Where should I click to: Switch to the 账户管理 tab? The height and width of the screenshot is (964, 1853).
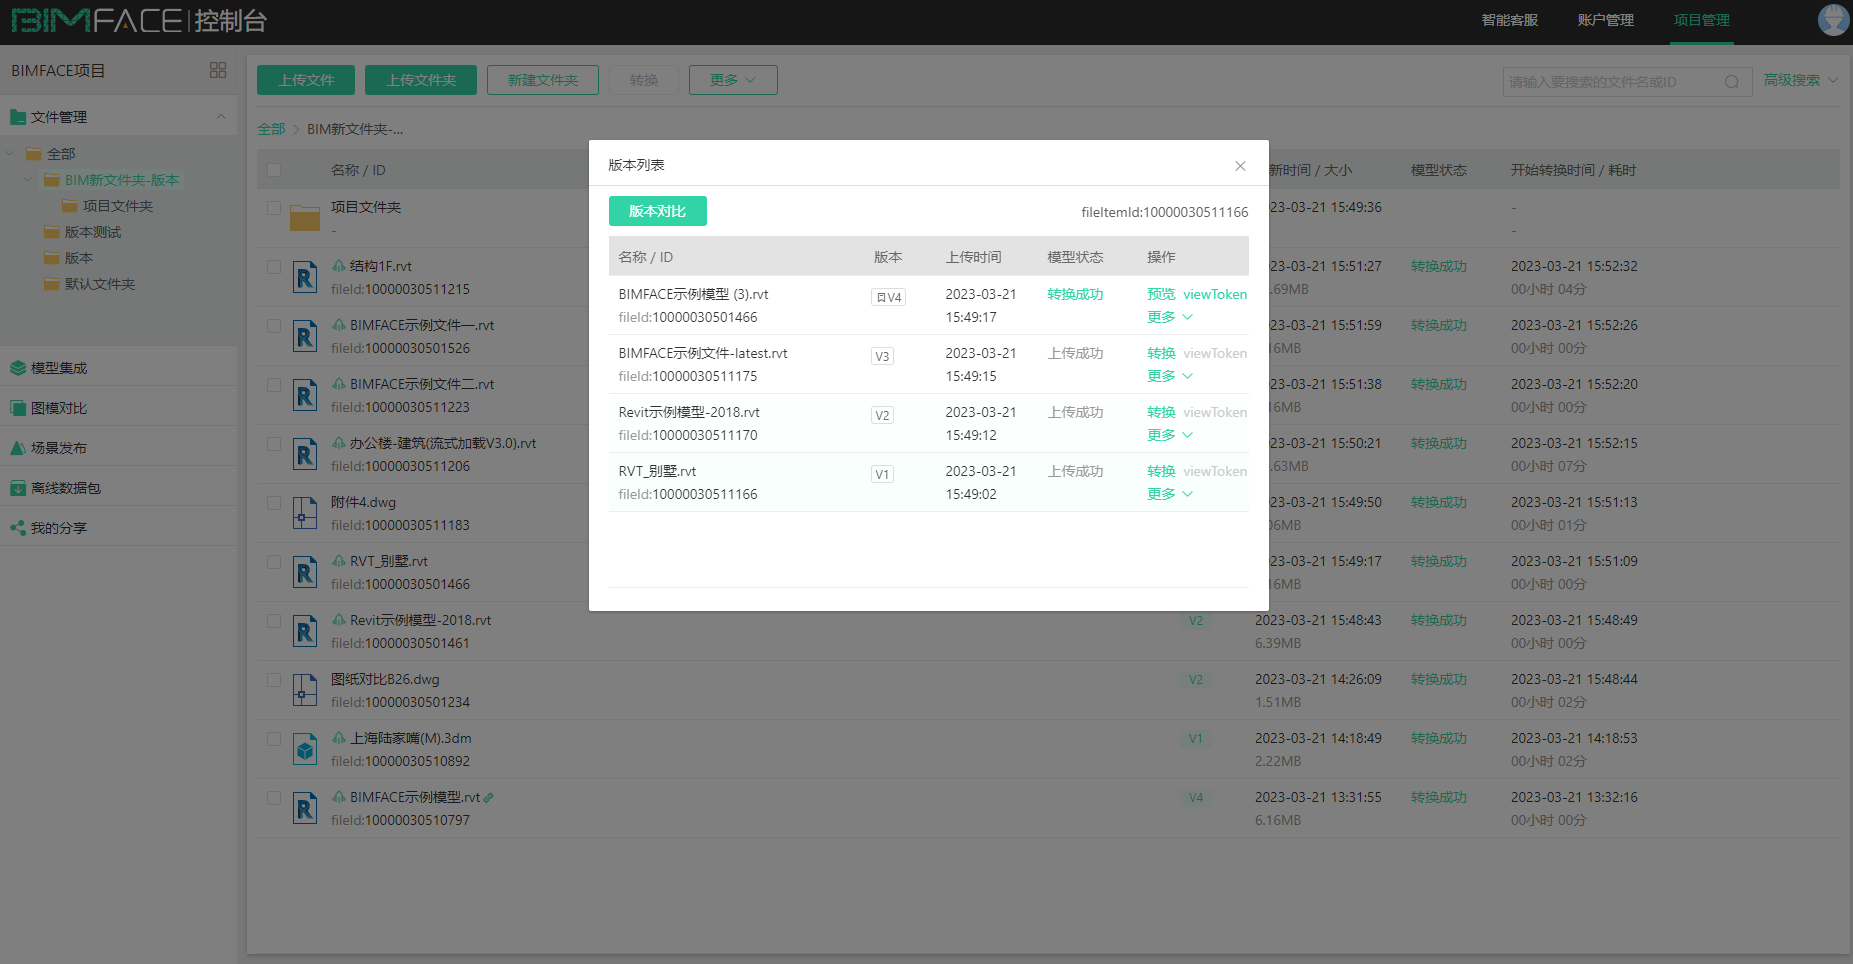click(x=1605, y=20)
